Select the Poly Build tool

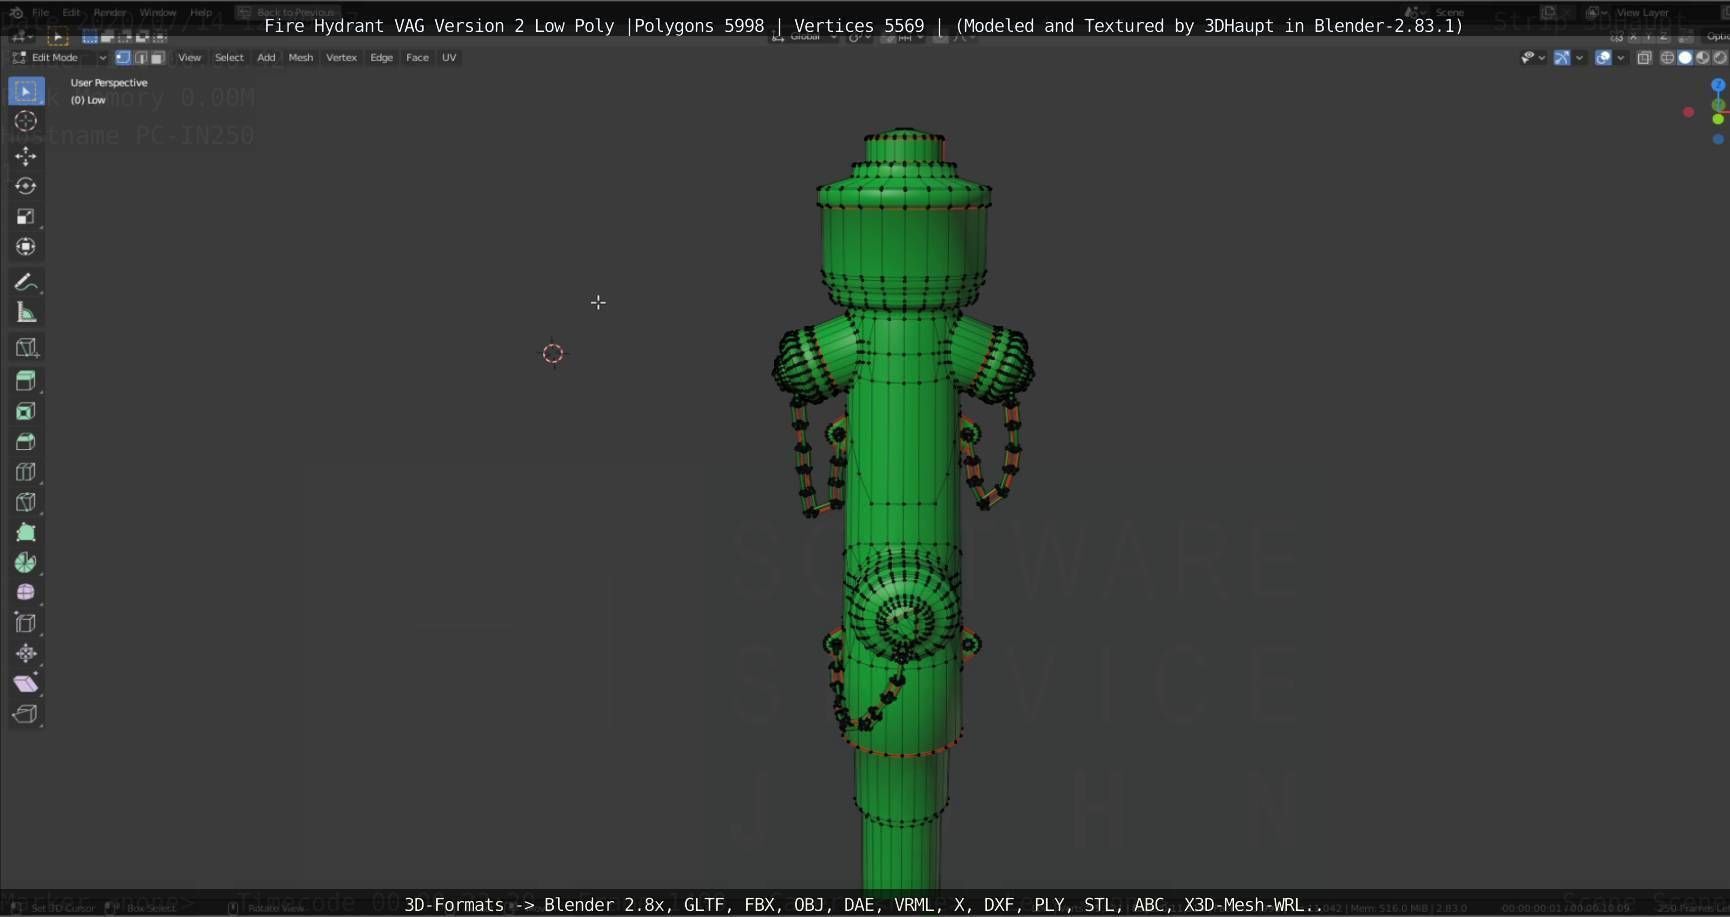click(x=26, y=532)
